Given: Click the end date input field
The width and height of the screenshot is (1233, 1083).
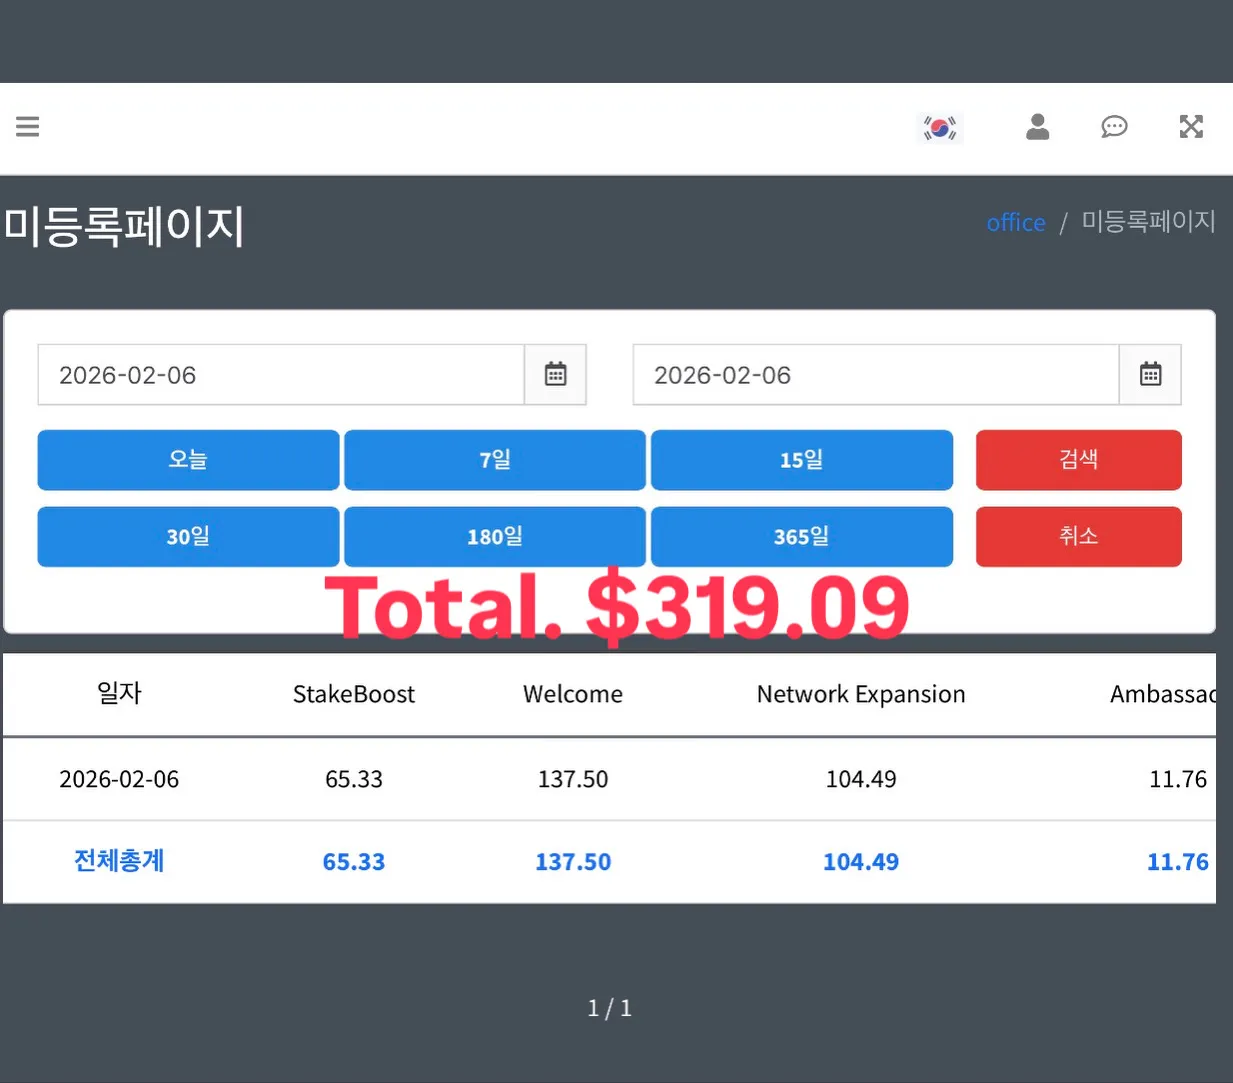Looking at the screenshot, I should click(x=876, y=375).
